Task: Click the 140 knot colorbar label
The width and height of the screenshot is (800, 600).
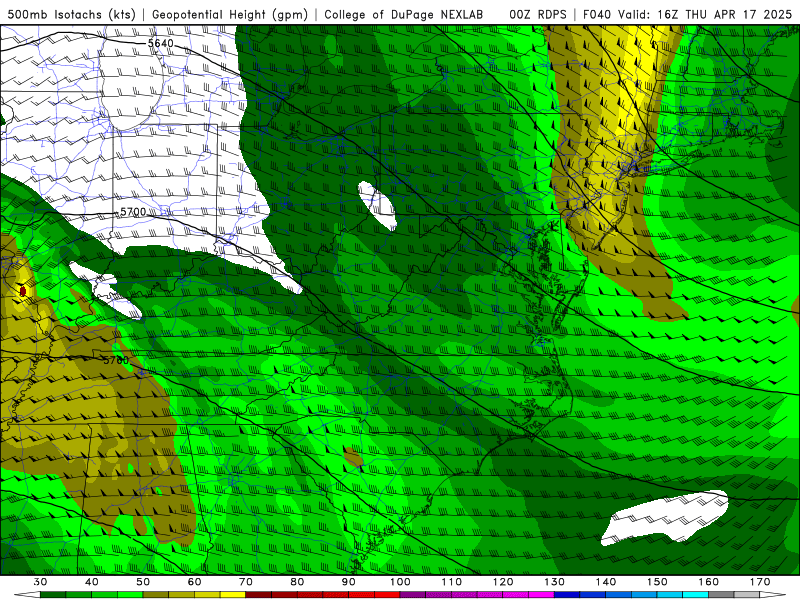Action: coord(606,582)
